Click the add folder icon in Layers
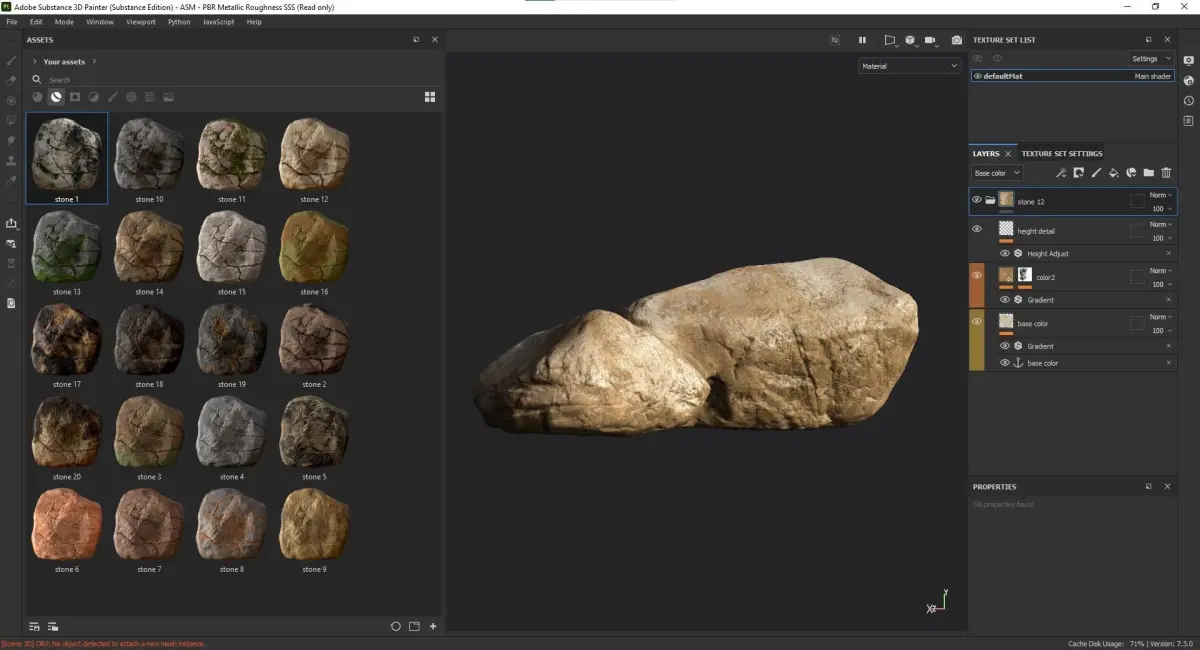The image size is (1200, 650). click(x=1148, y=173)
